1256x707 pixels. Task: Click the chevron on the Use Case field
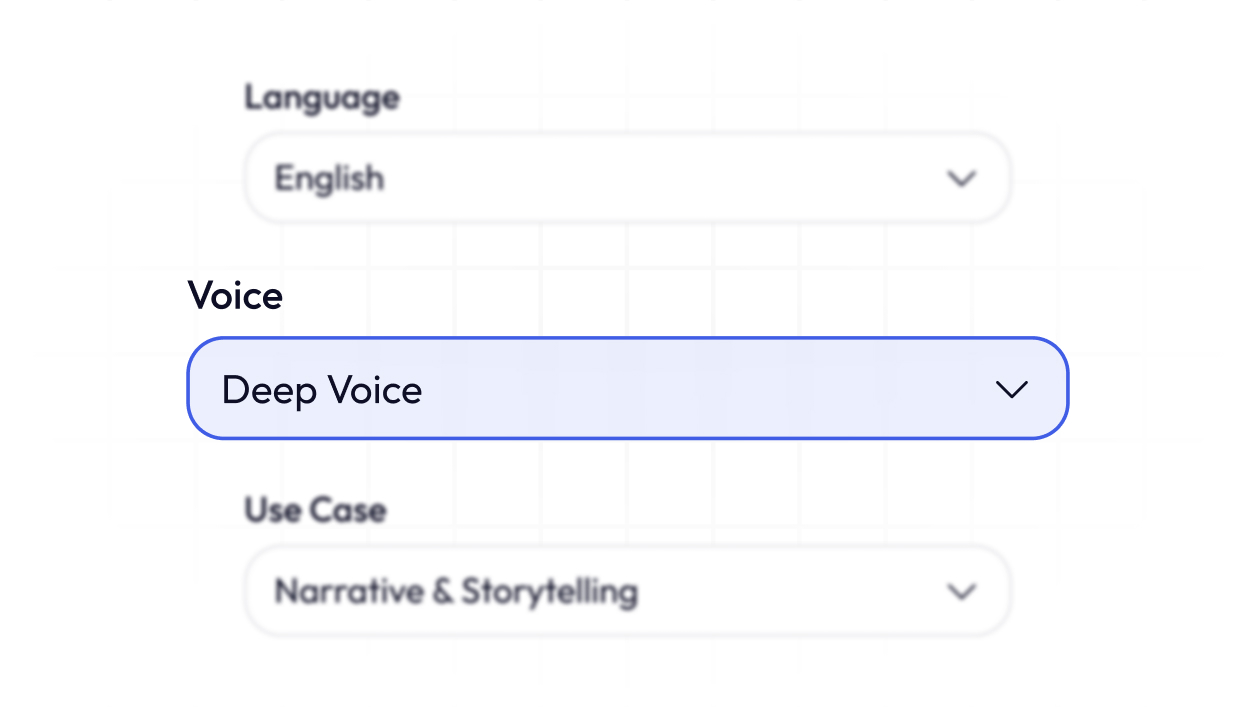961,591
